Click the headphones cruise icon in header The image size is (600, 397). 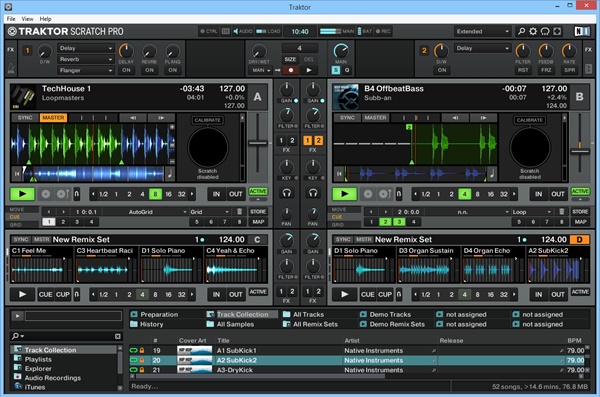click(x=545, y=31)
